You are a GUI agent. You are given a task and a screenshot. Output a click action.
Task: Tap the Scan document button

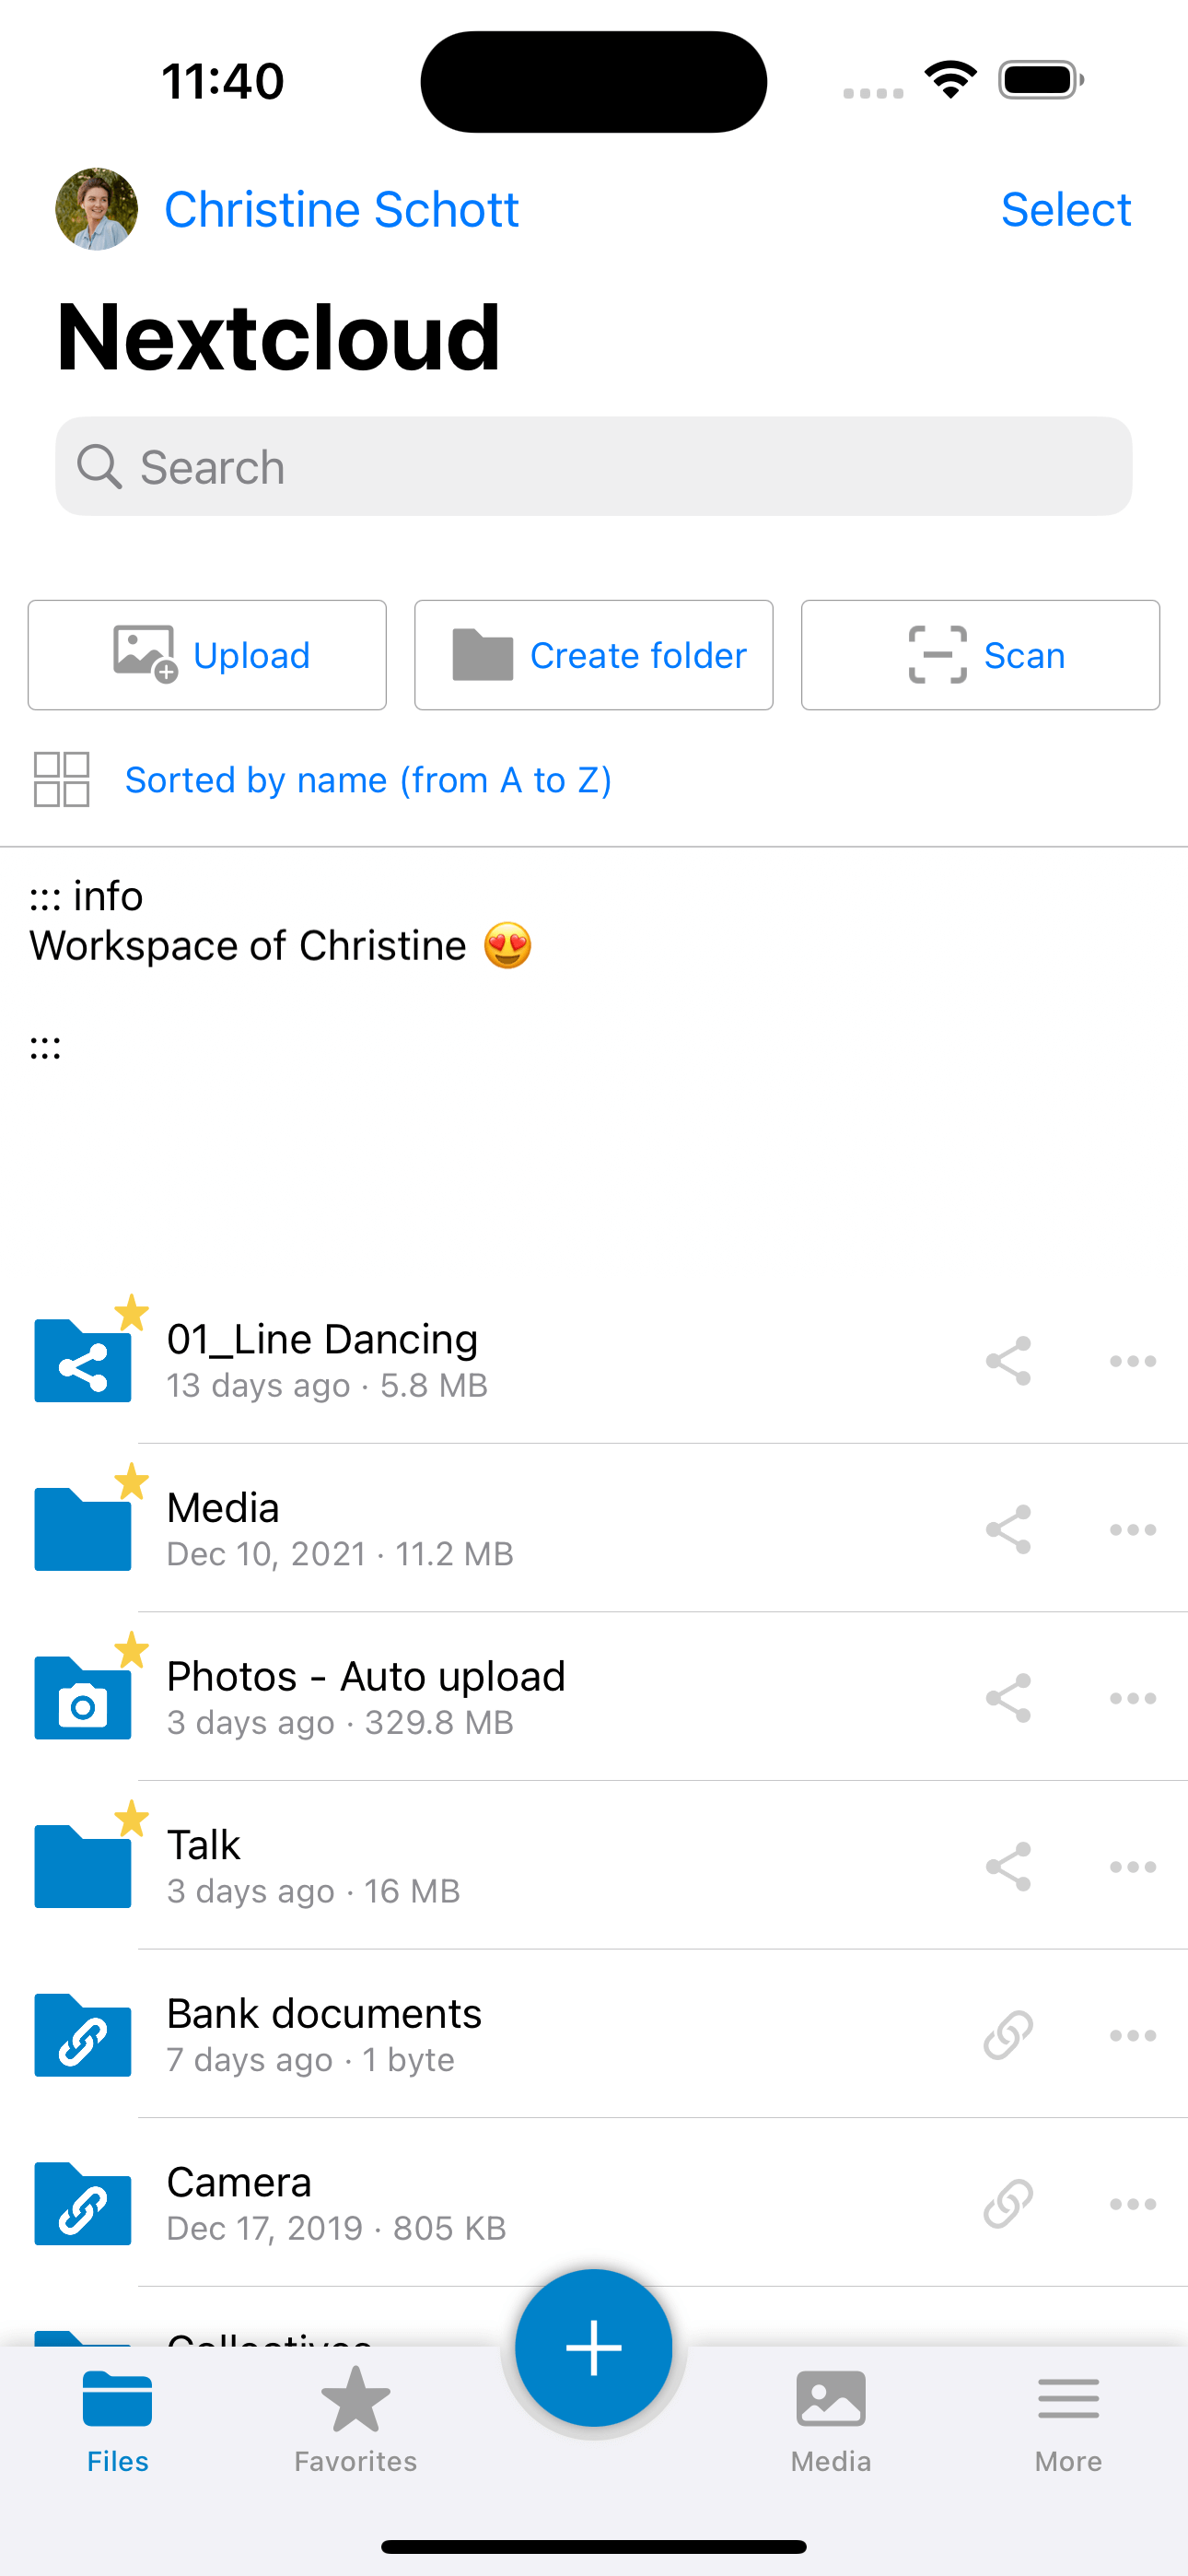tap(981, 655)
